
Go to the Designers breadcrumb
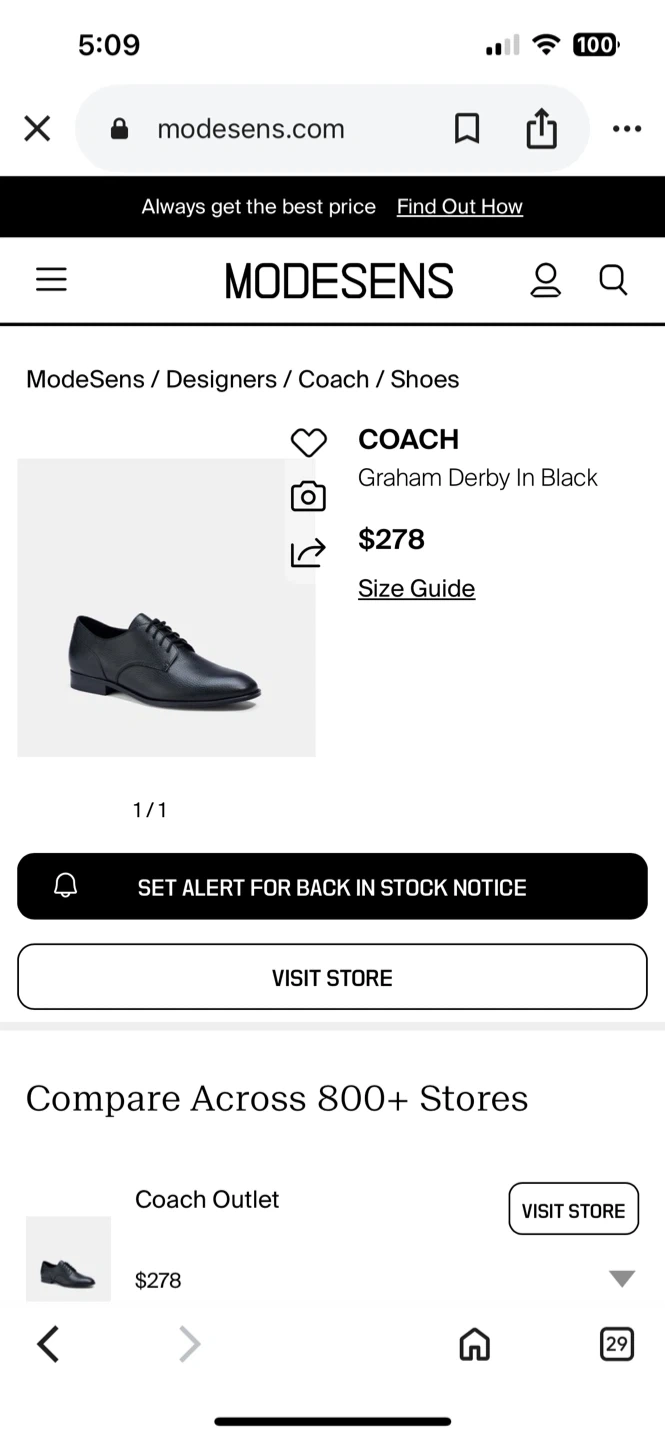pyautogui.click(x=221, y=380)
